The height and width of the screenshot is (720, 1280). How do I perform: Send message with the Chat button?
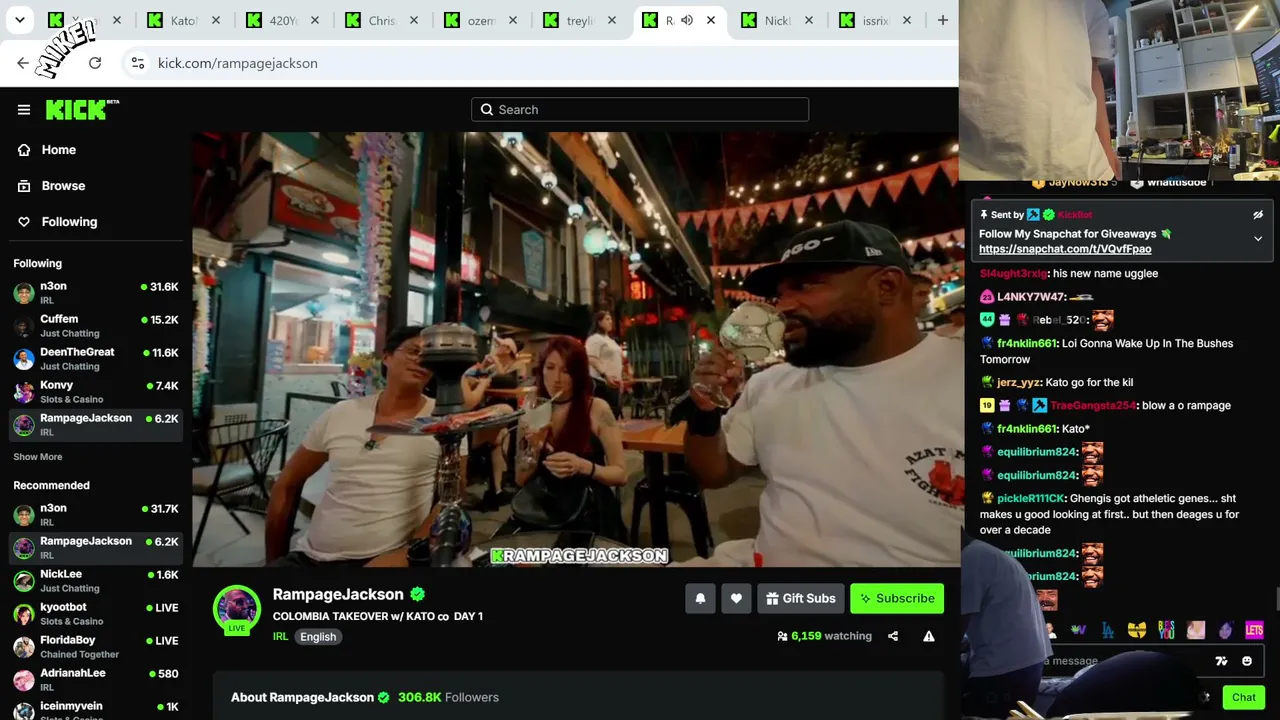(x=1244, y=697)
